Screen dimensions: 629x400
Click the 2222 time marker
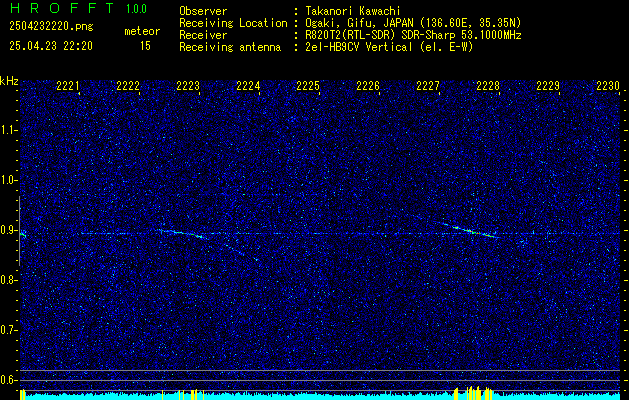click(128, 86)
